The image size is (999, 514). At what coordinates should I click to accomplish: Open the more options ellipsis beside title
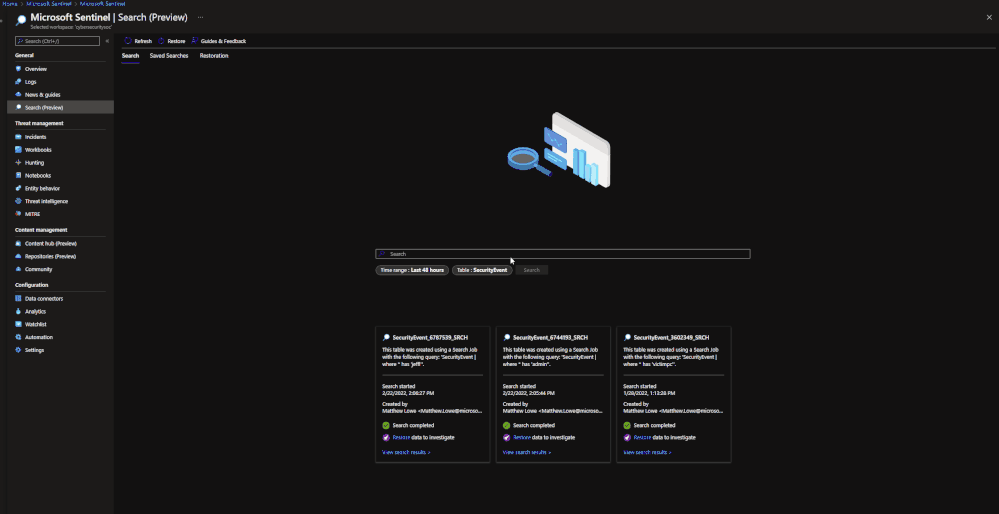(x=200, y=17)
